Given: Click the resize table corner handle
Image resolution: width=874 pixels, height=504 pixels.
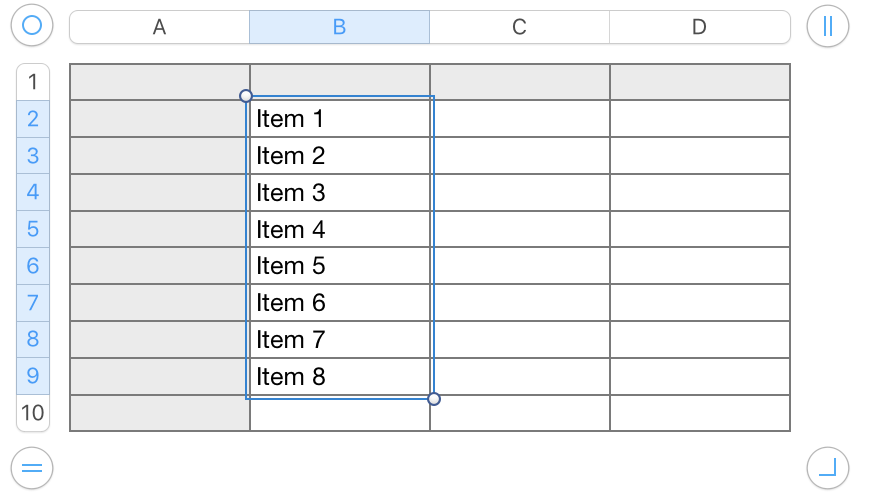Looking at the screenshot, I should pos(827,467).
